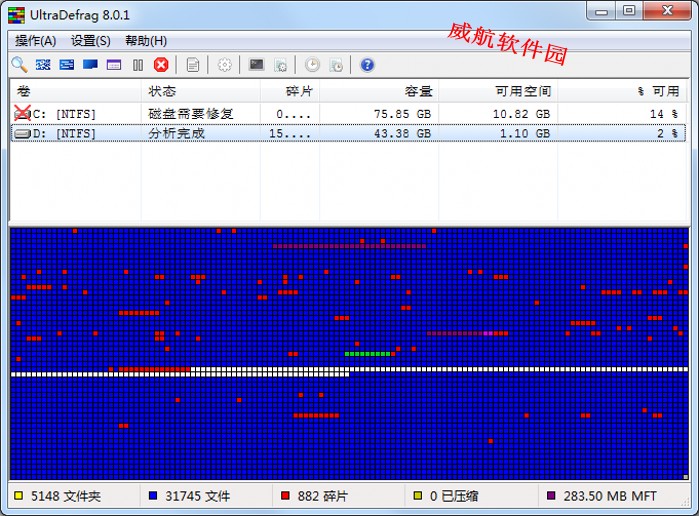
Task: Open the fragmentation report document icon
Action: [x=193, y=65]
